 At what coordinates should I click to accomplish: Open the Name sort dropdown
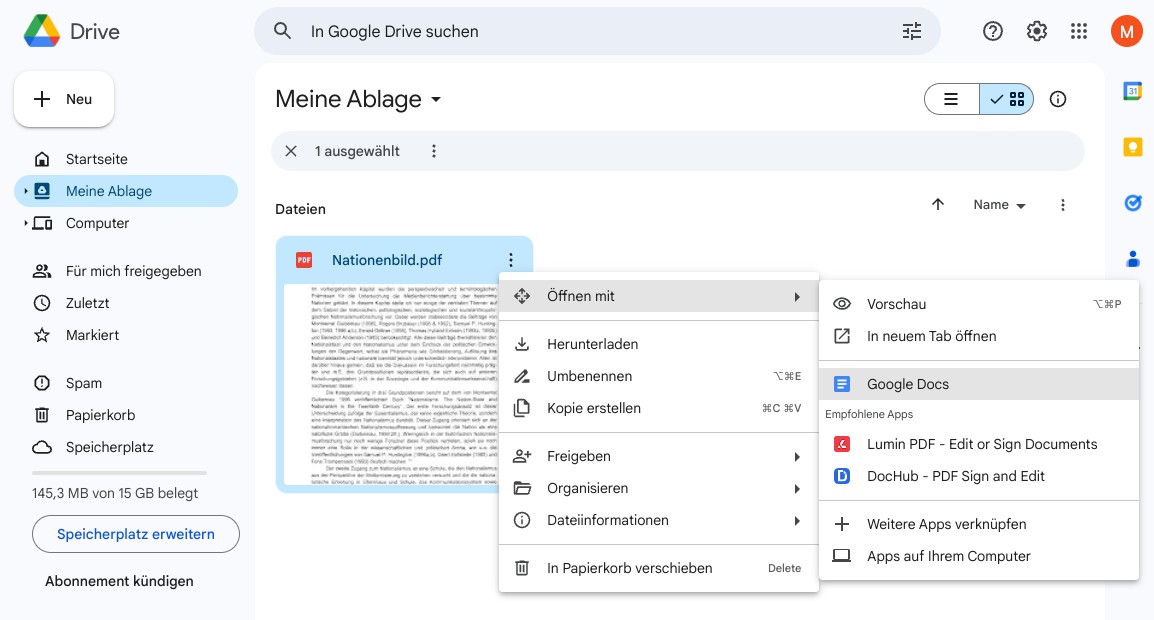999,205
